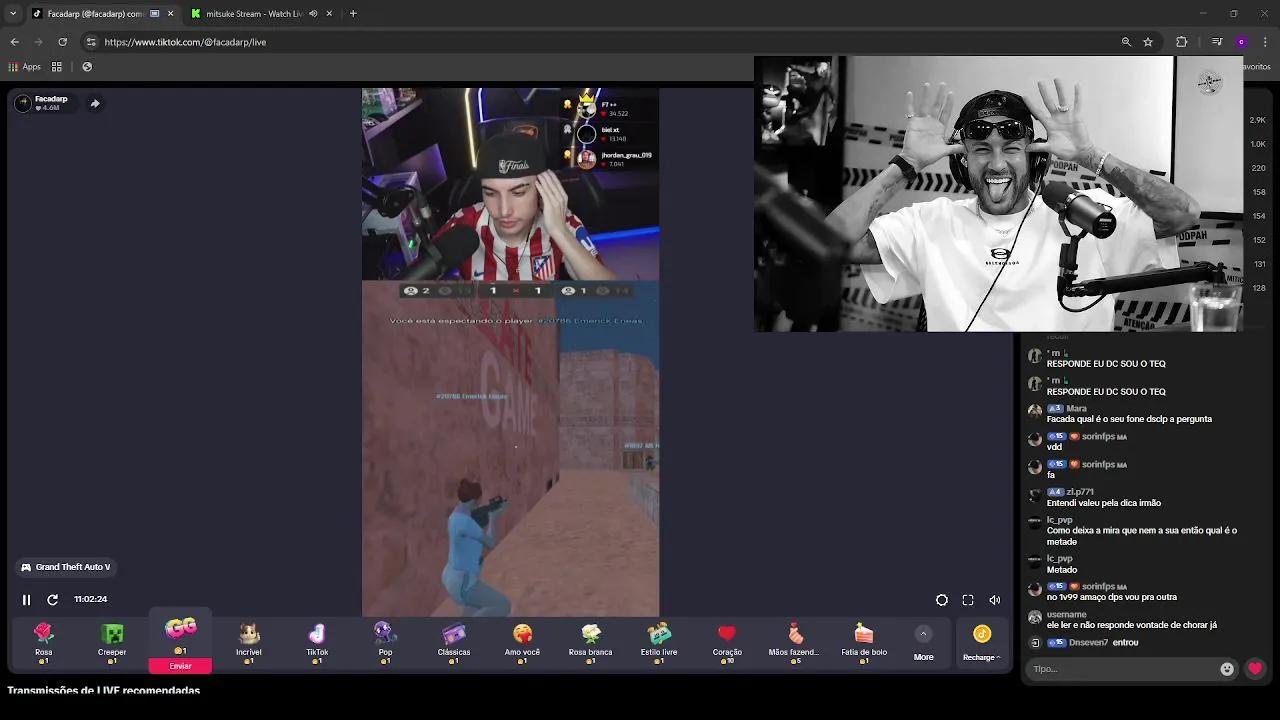The height and width of the screenshot is (720, 1280).
Task: Open the Apps bookmarks shortcut
Action: point(25,67)
